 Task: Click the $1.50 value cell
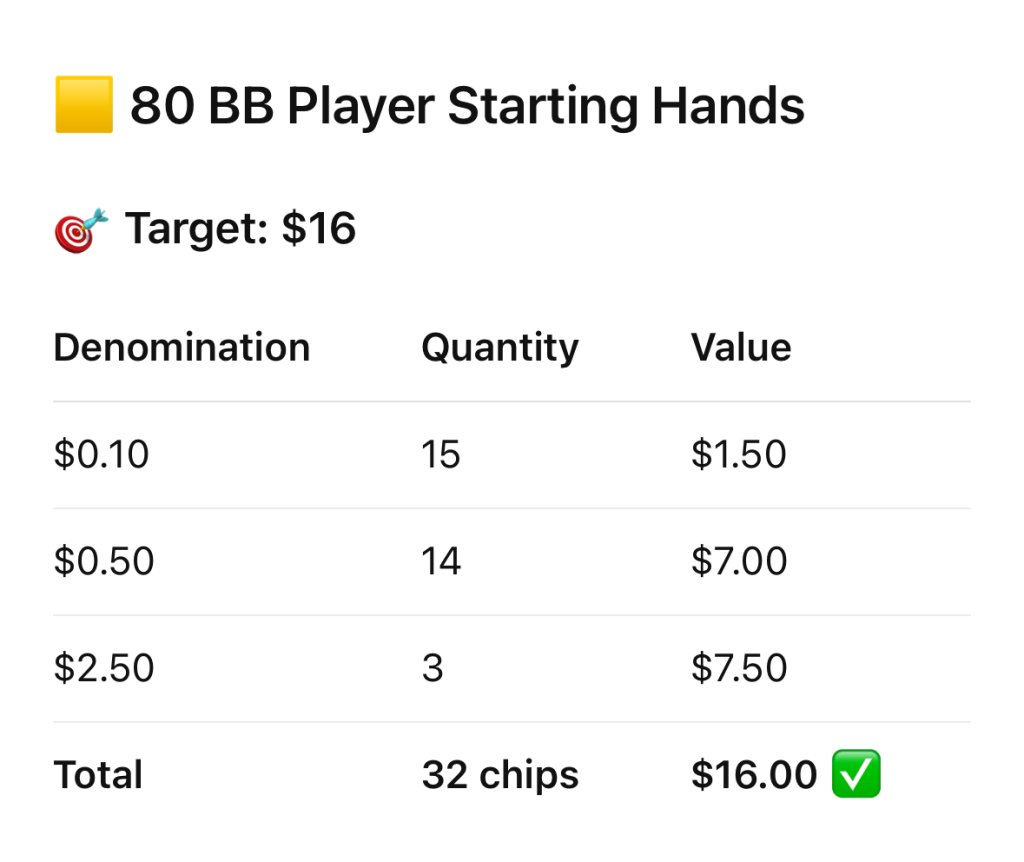pos(738,455)
